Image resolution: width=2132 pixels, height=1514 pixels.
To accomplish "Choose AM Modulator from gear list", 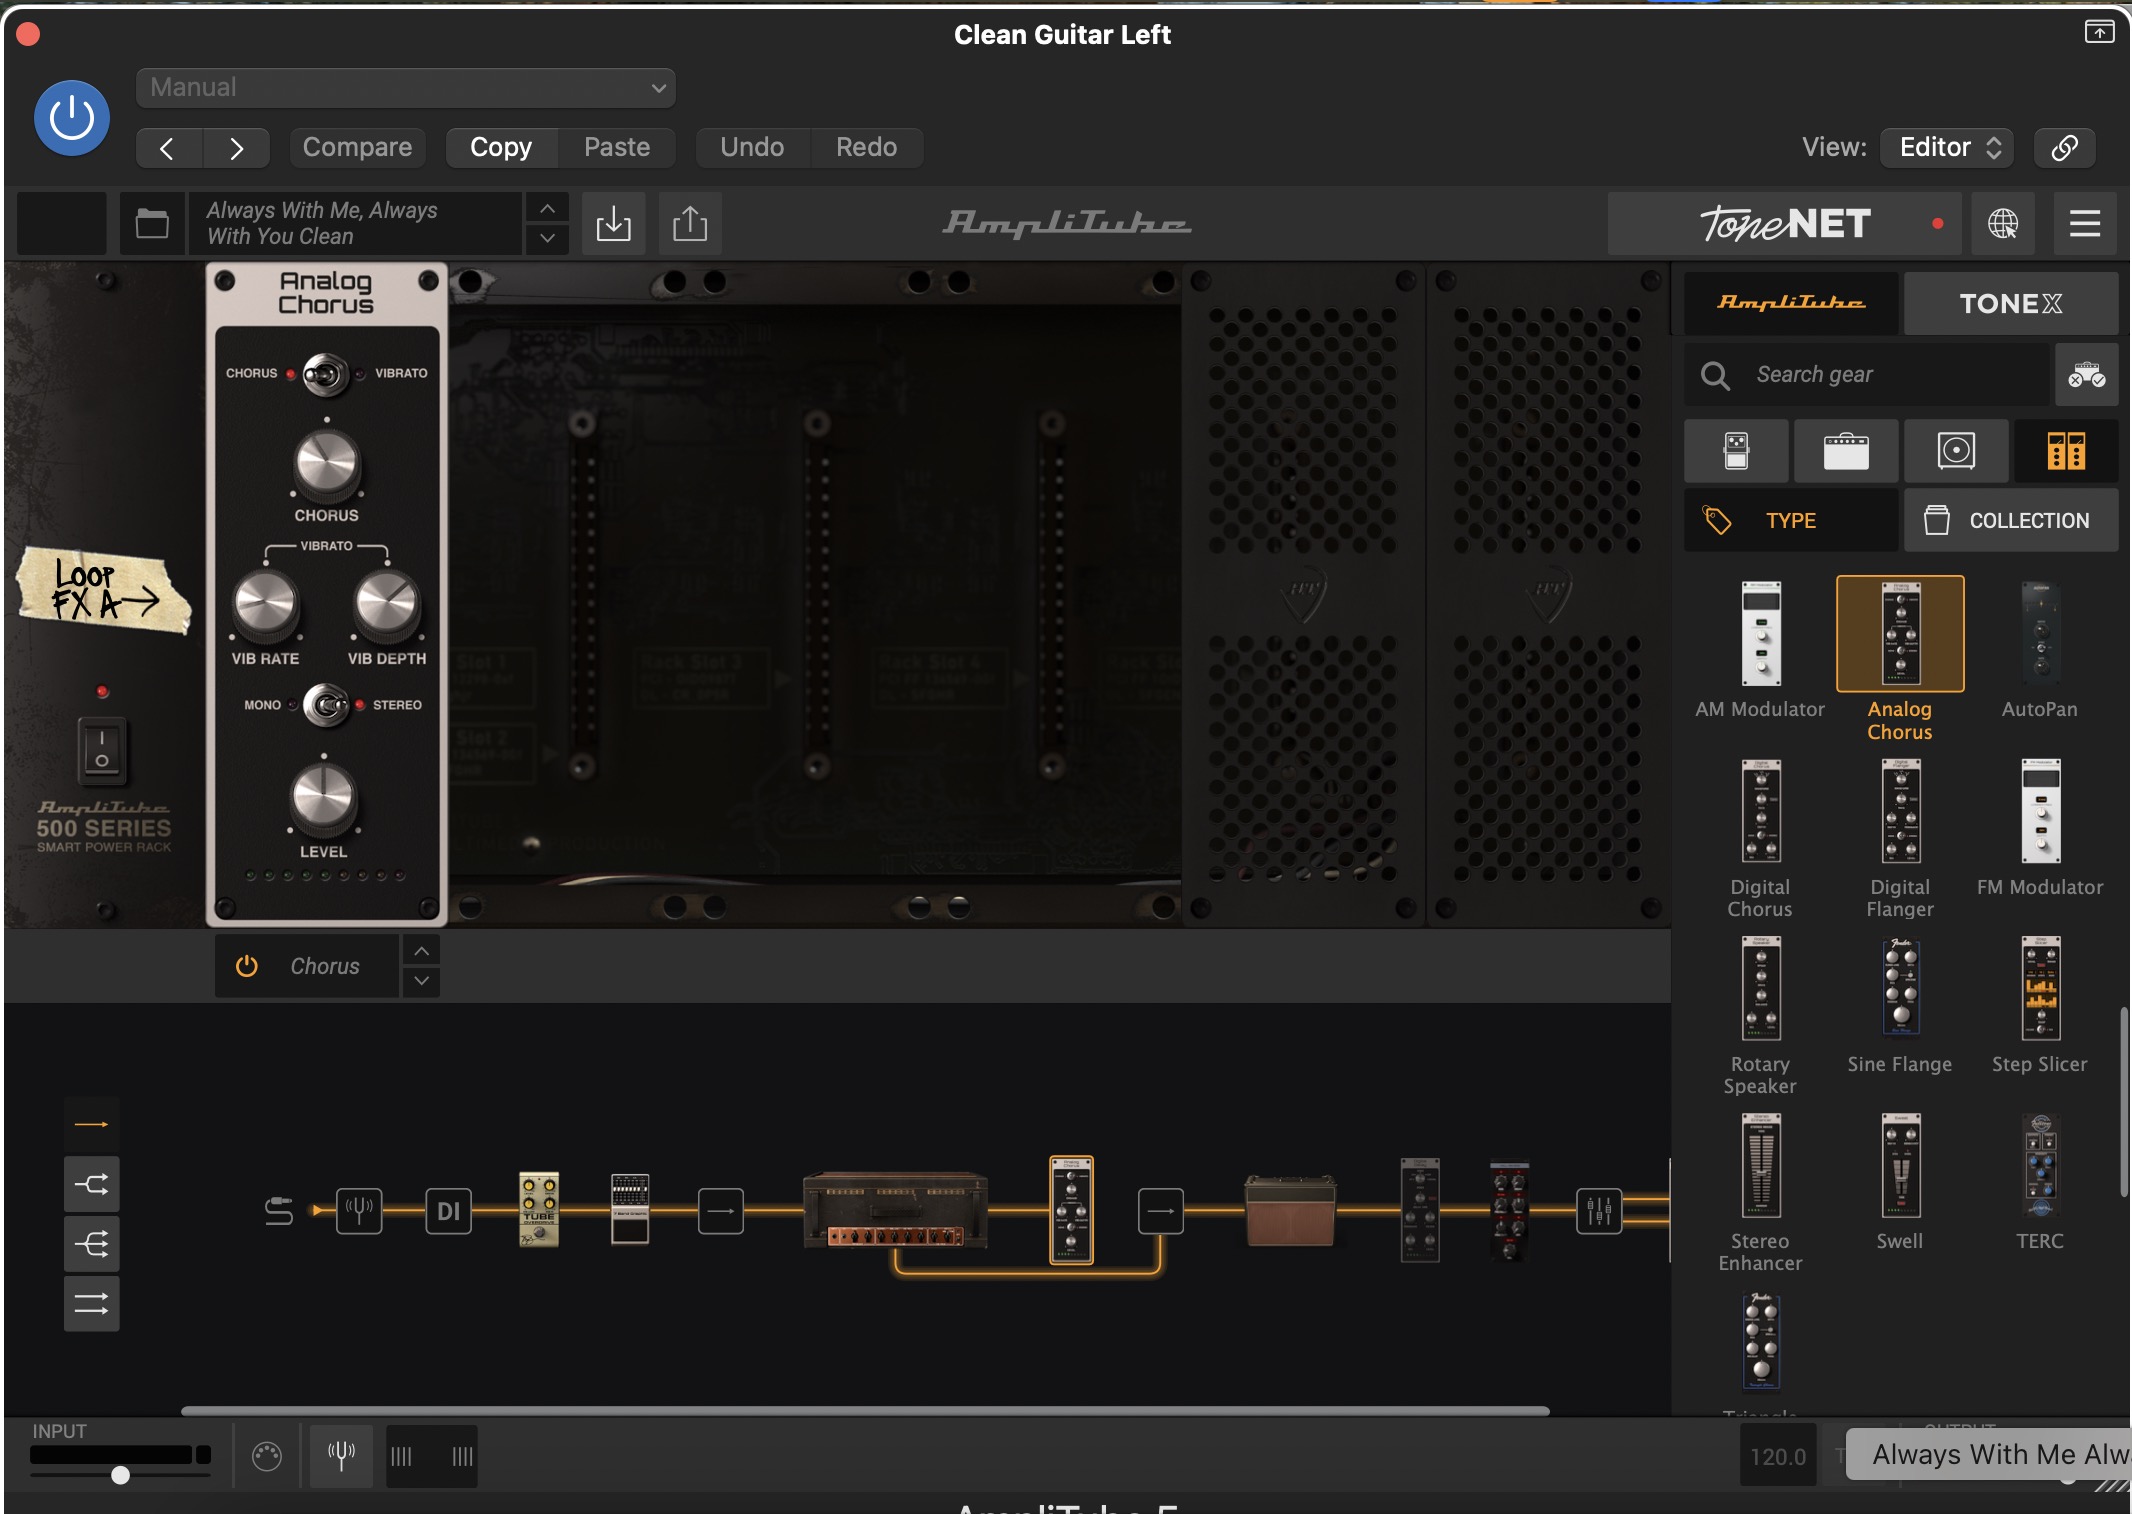I will click(x=1760, y=650).
